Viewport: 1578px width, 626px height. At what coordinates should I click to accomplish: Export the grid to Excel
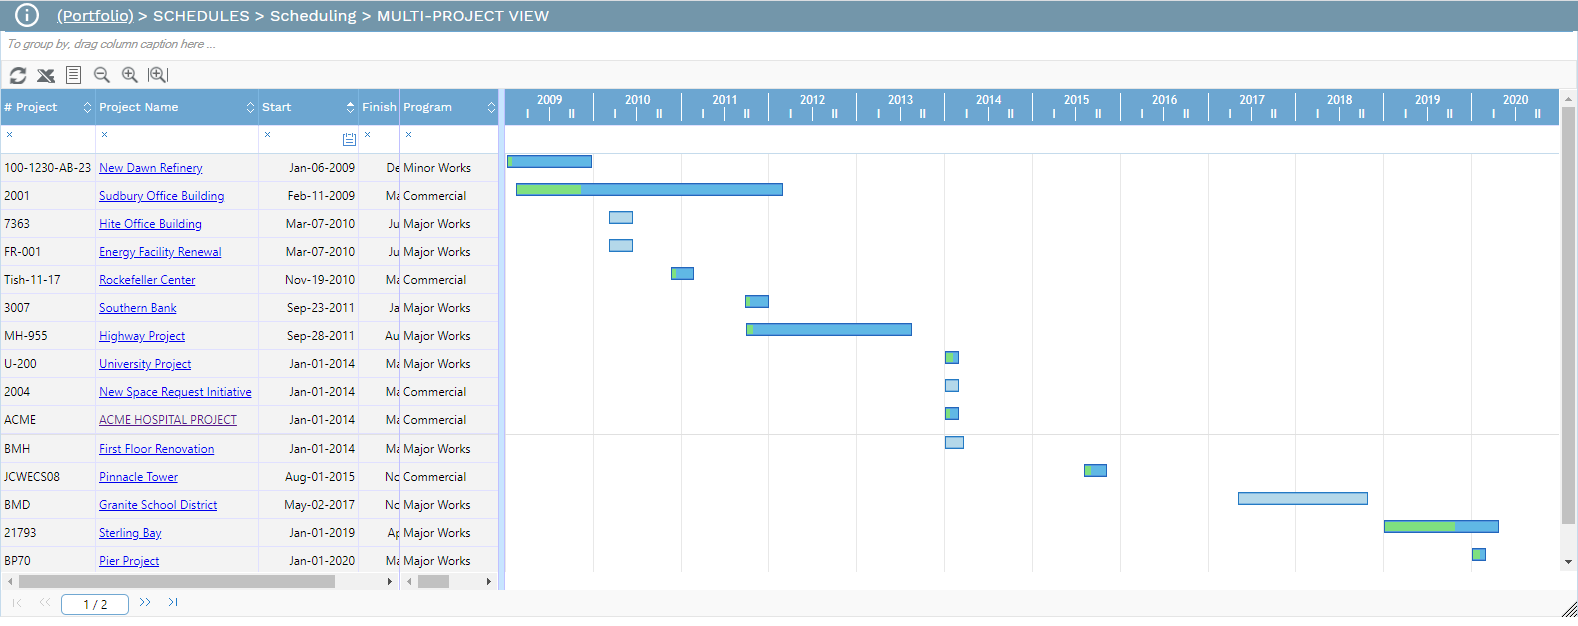point(46,75)
